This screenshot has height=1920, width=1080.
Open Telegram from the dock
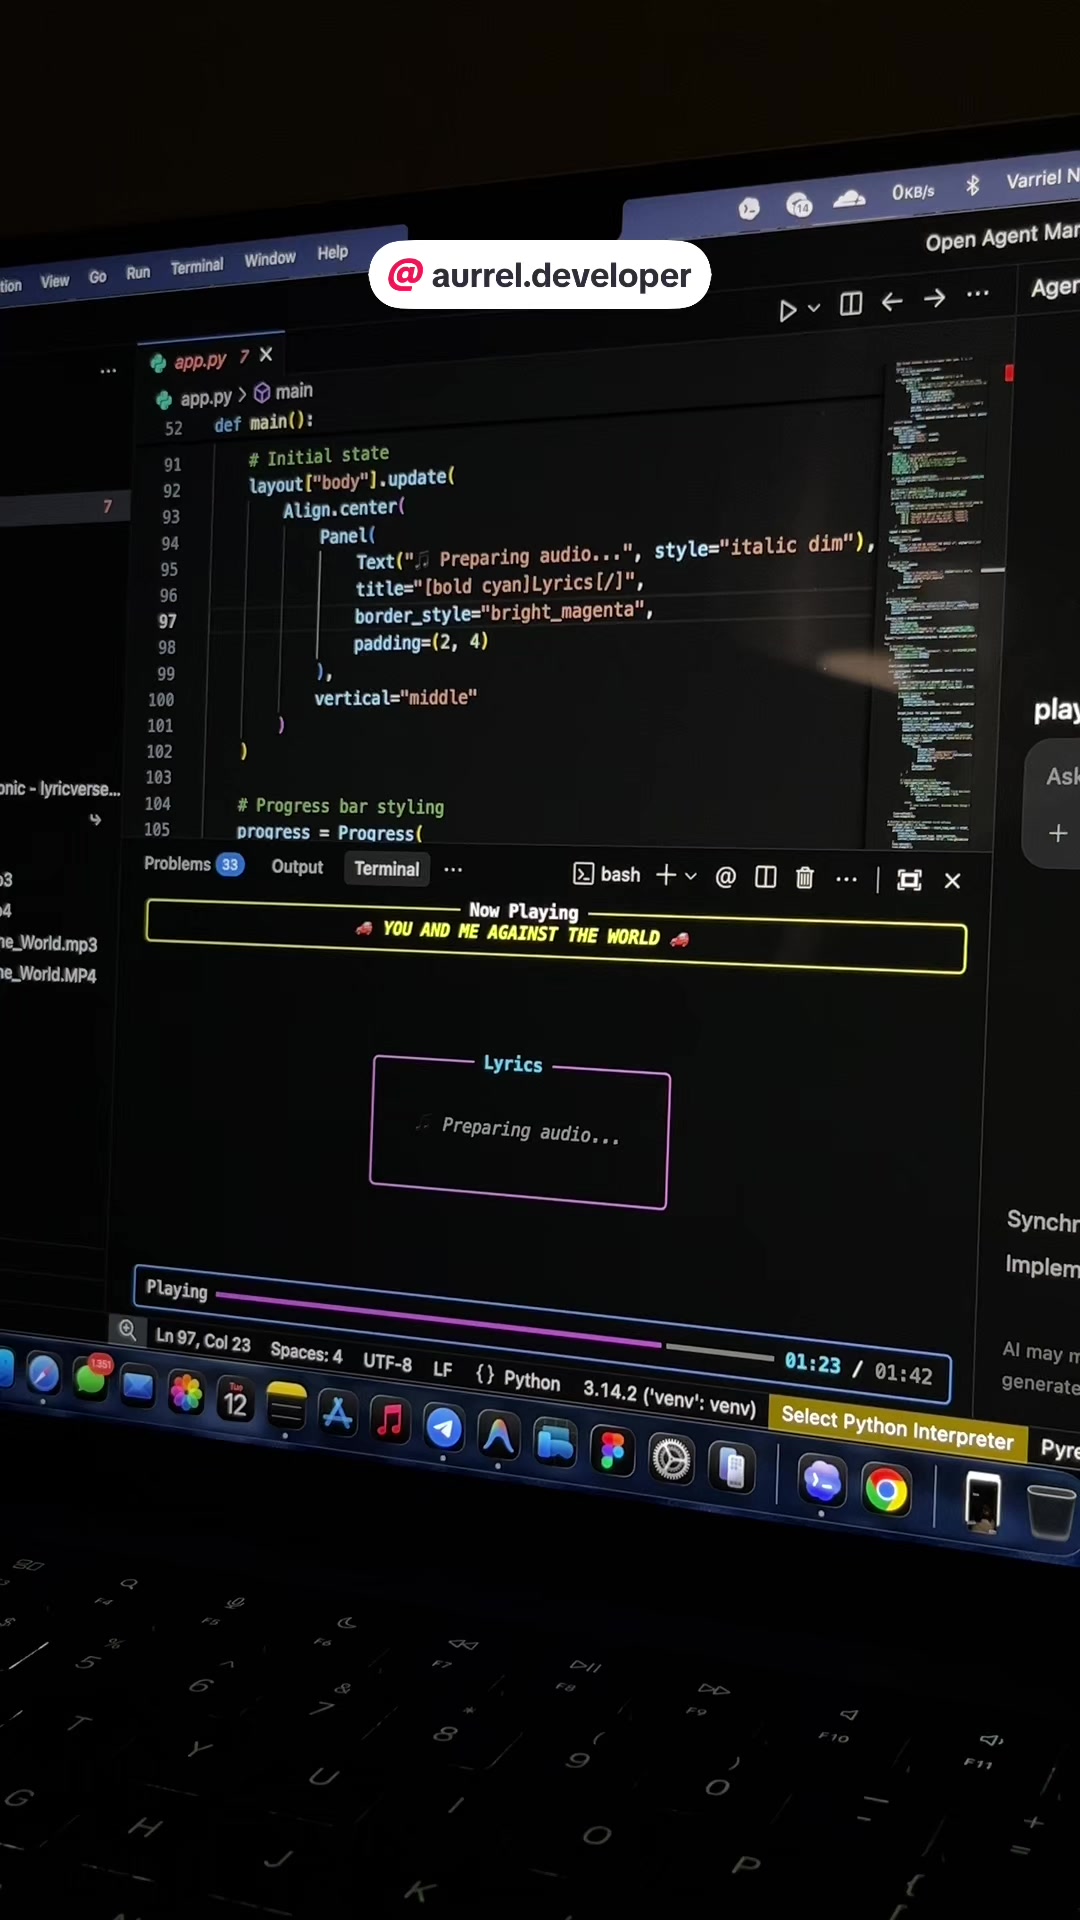pyautogui.click(x=444, y=1428)
